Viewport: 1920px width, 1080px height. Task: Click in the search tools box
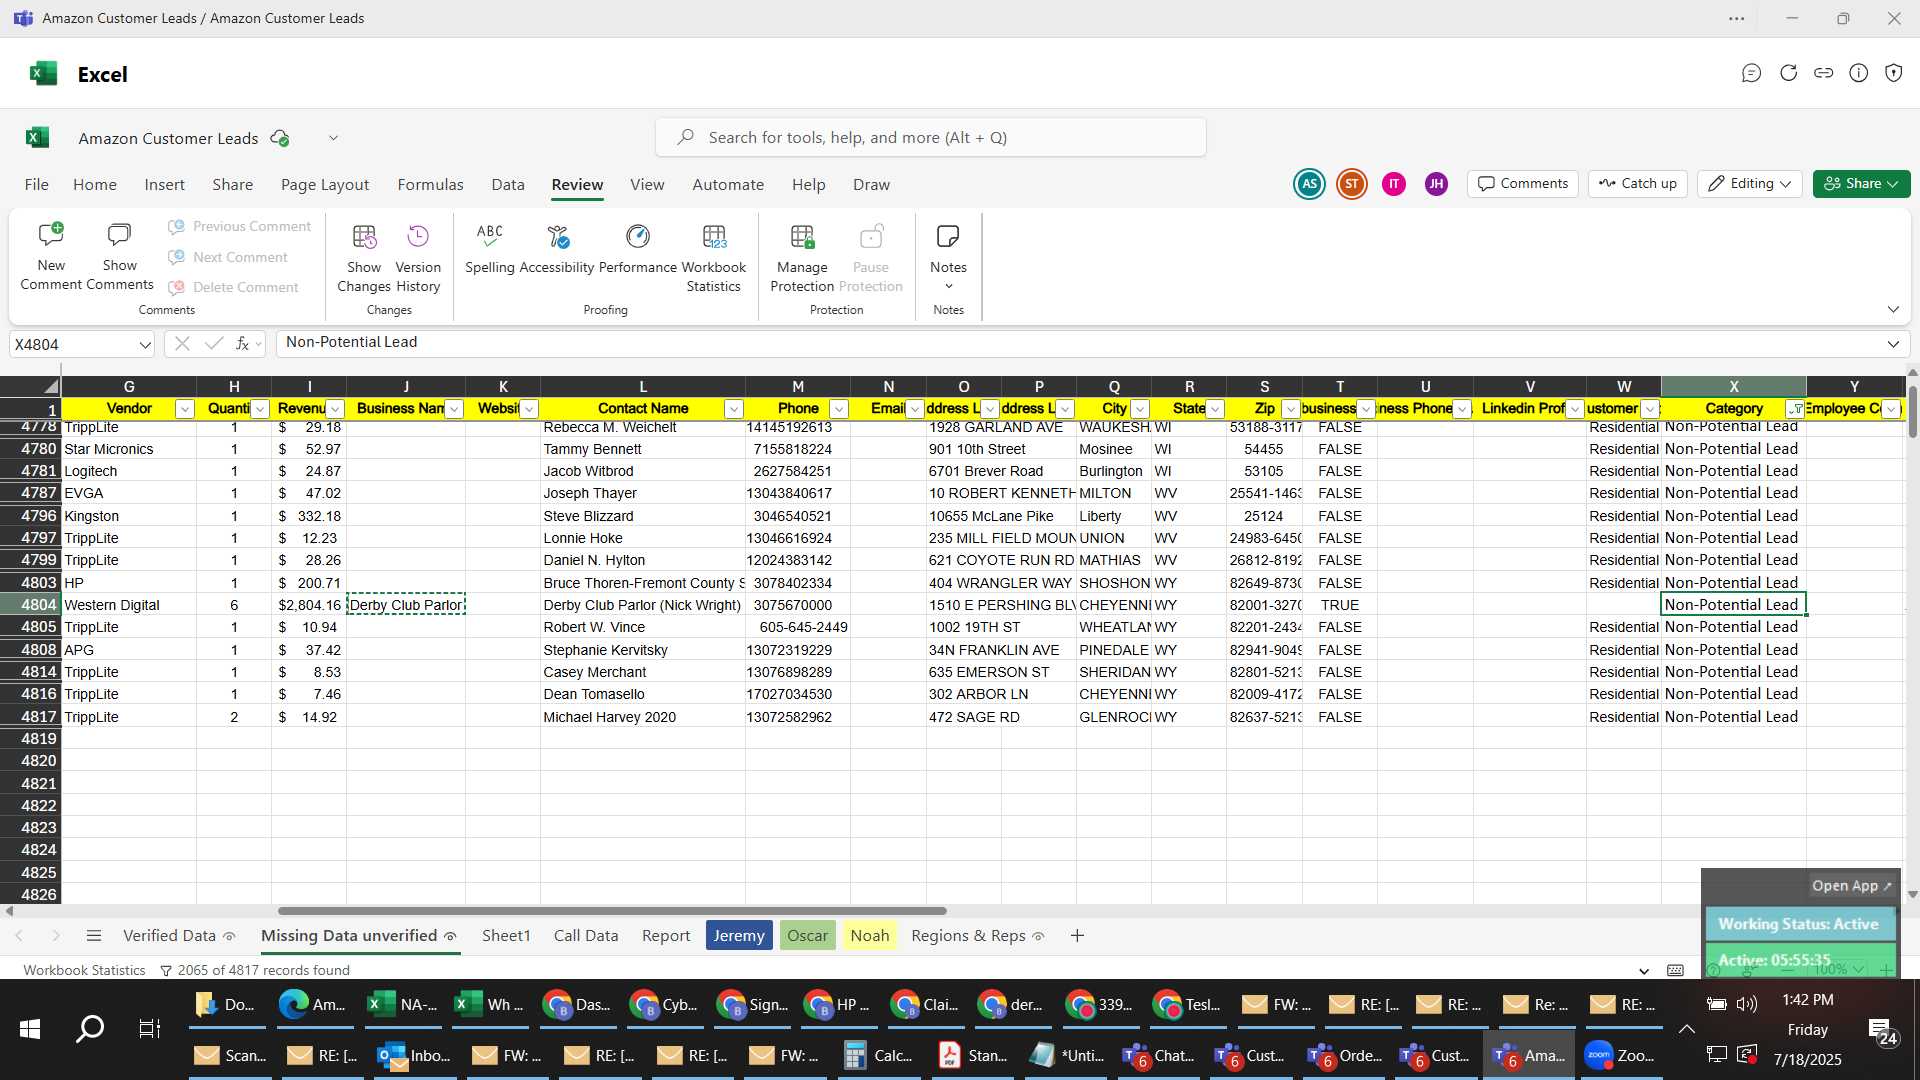pyautogui.click(x=930, y=138)
